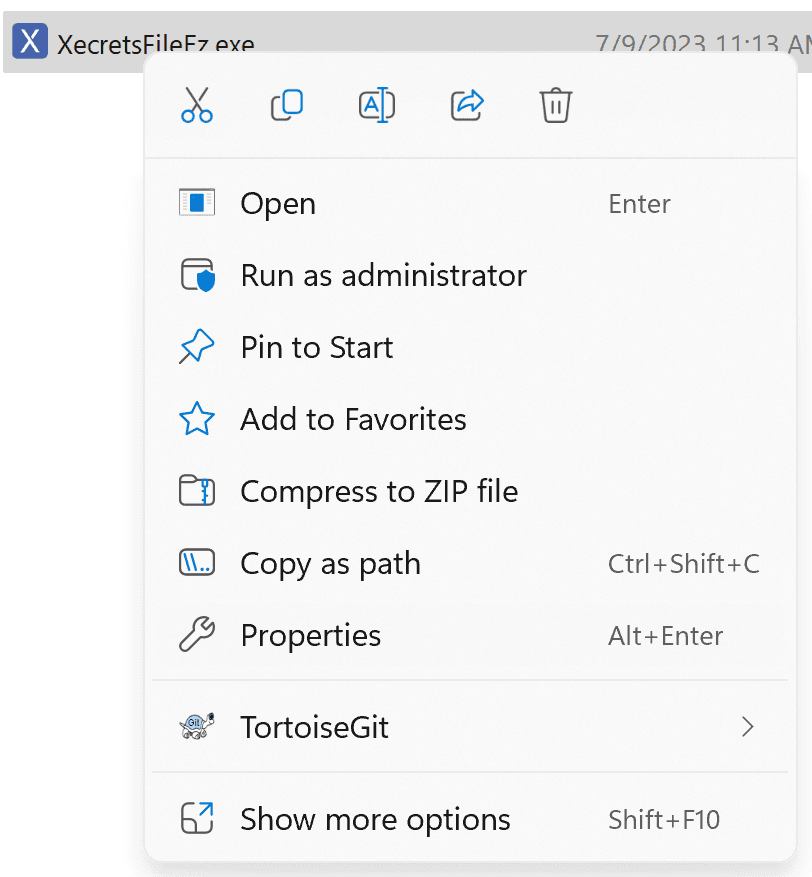This screenshot has height=877, width=812.
Task: Click the Add to Favorites star icon
Action: [x=197, y=419]
